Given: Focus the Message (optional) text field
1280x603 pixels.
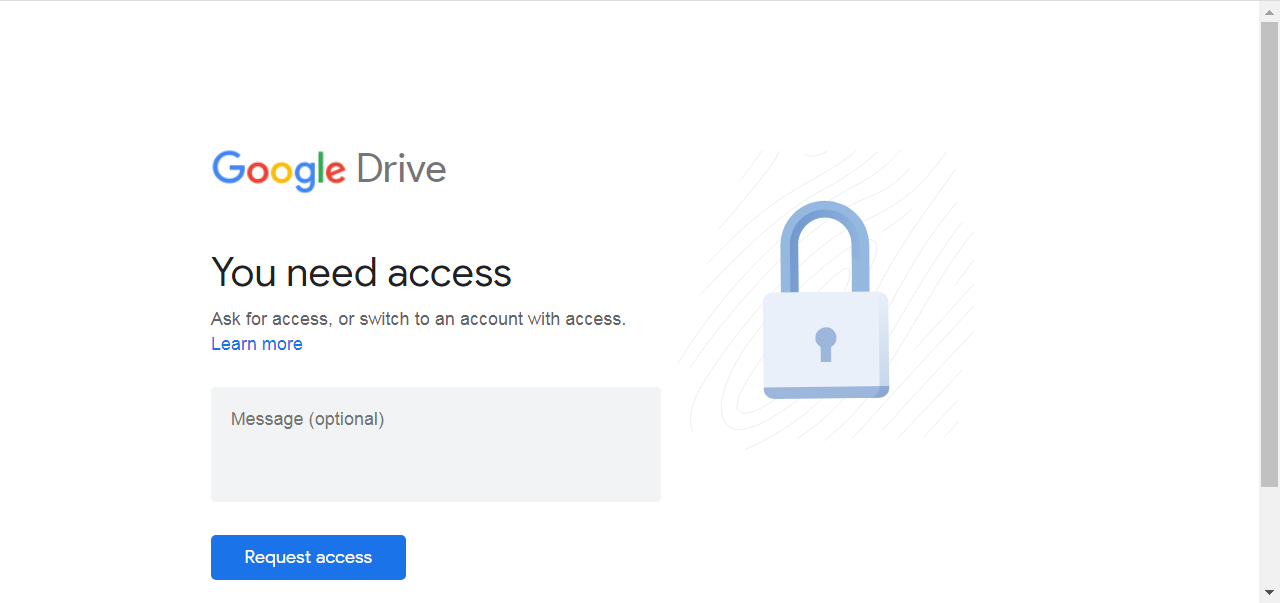Looking at the screenshot, I should (435, 444).
